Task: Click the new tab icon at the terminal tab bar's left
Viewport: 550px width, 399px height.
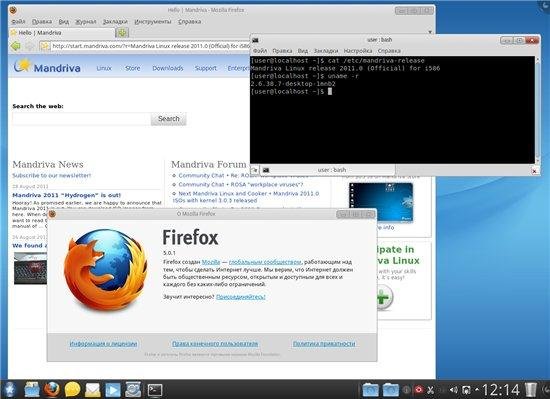Action: (255, 170)
